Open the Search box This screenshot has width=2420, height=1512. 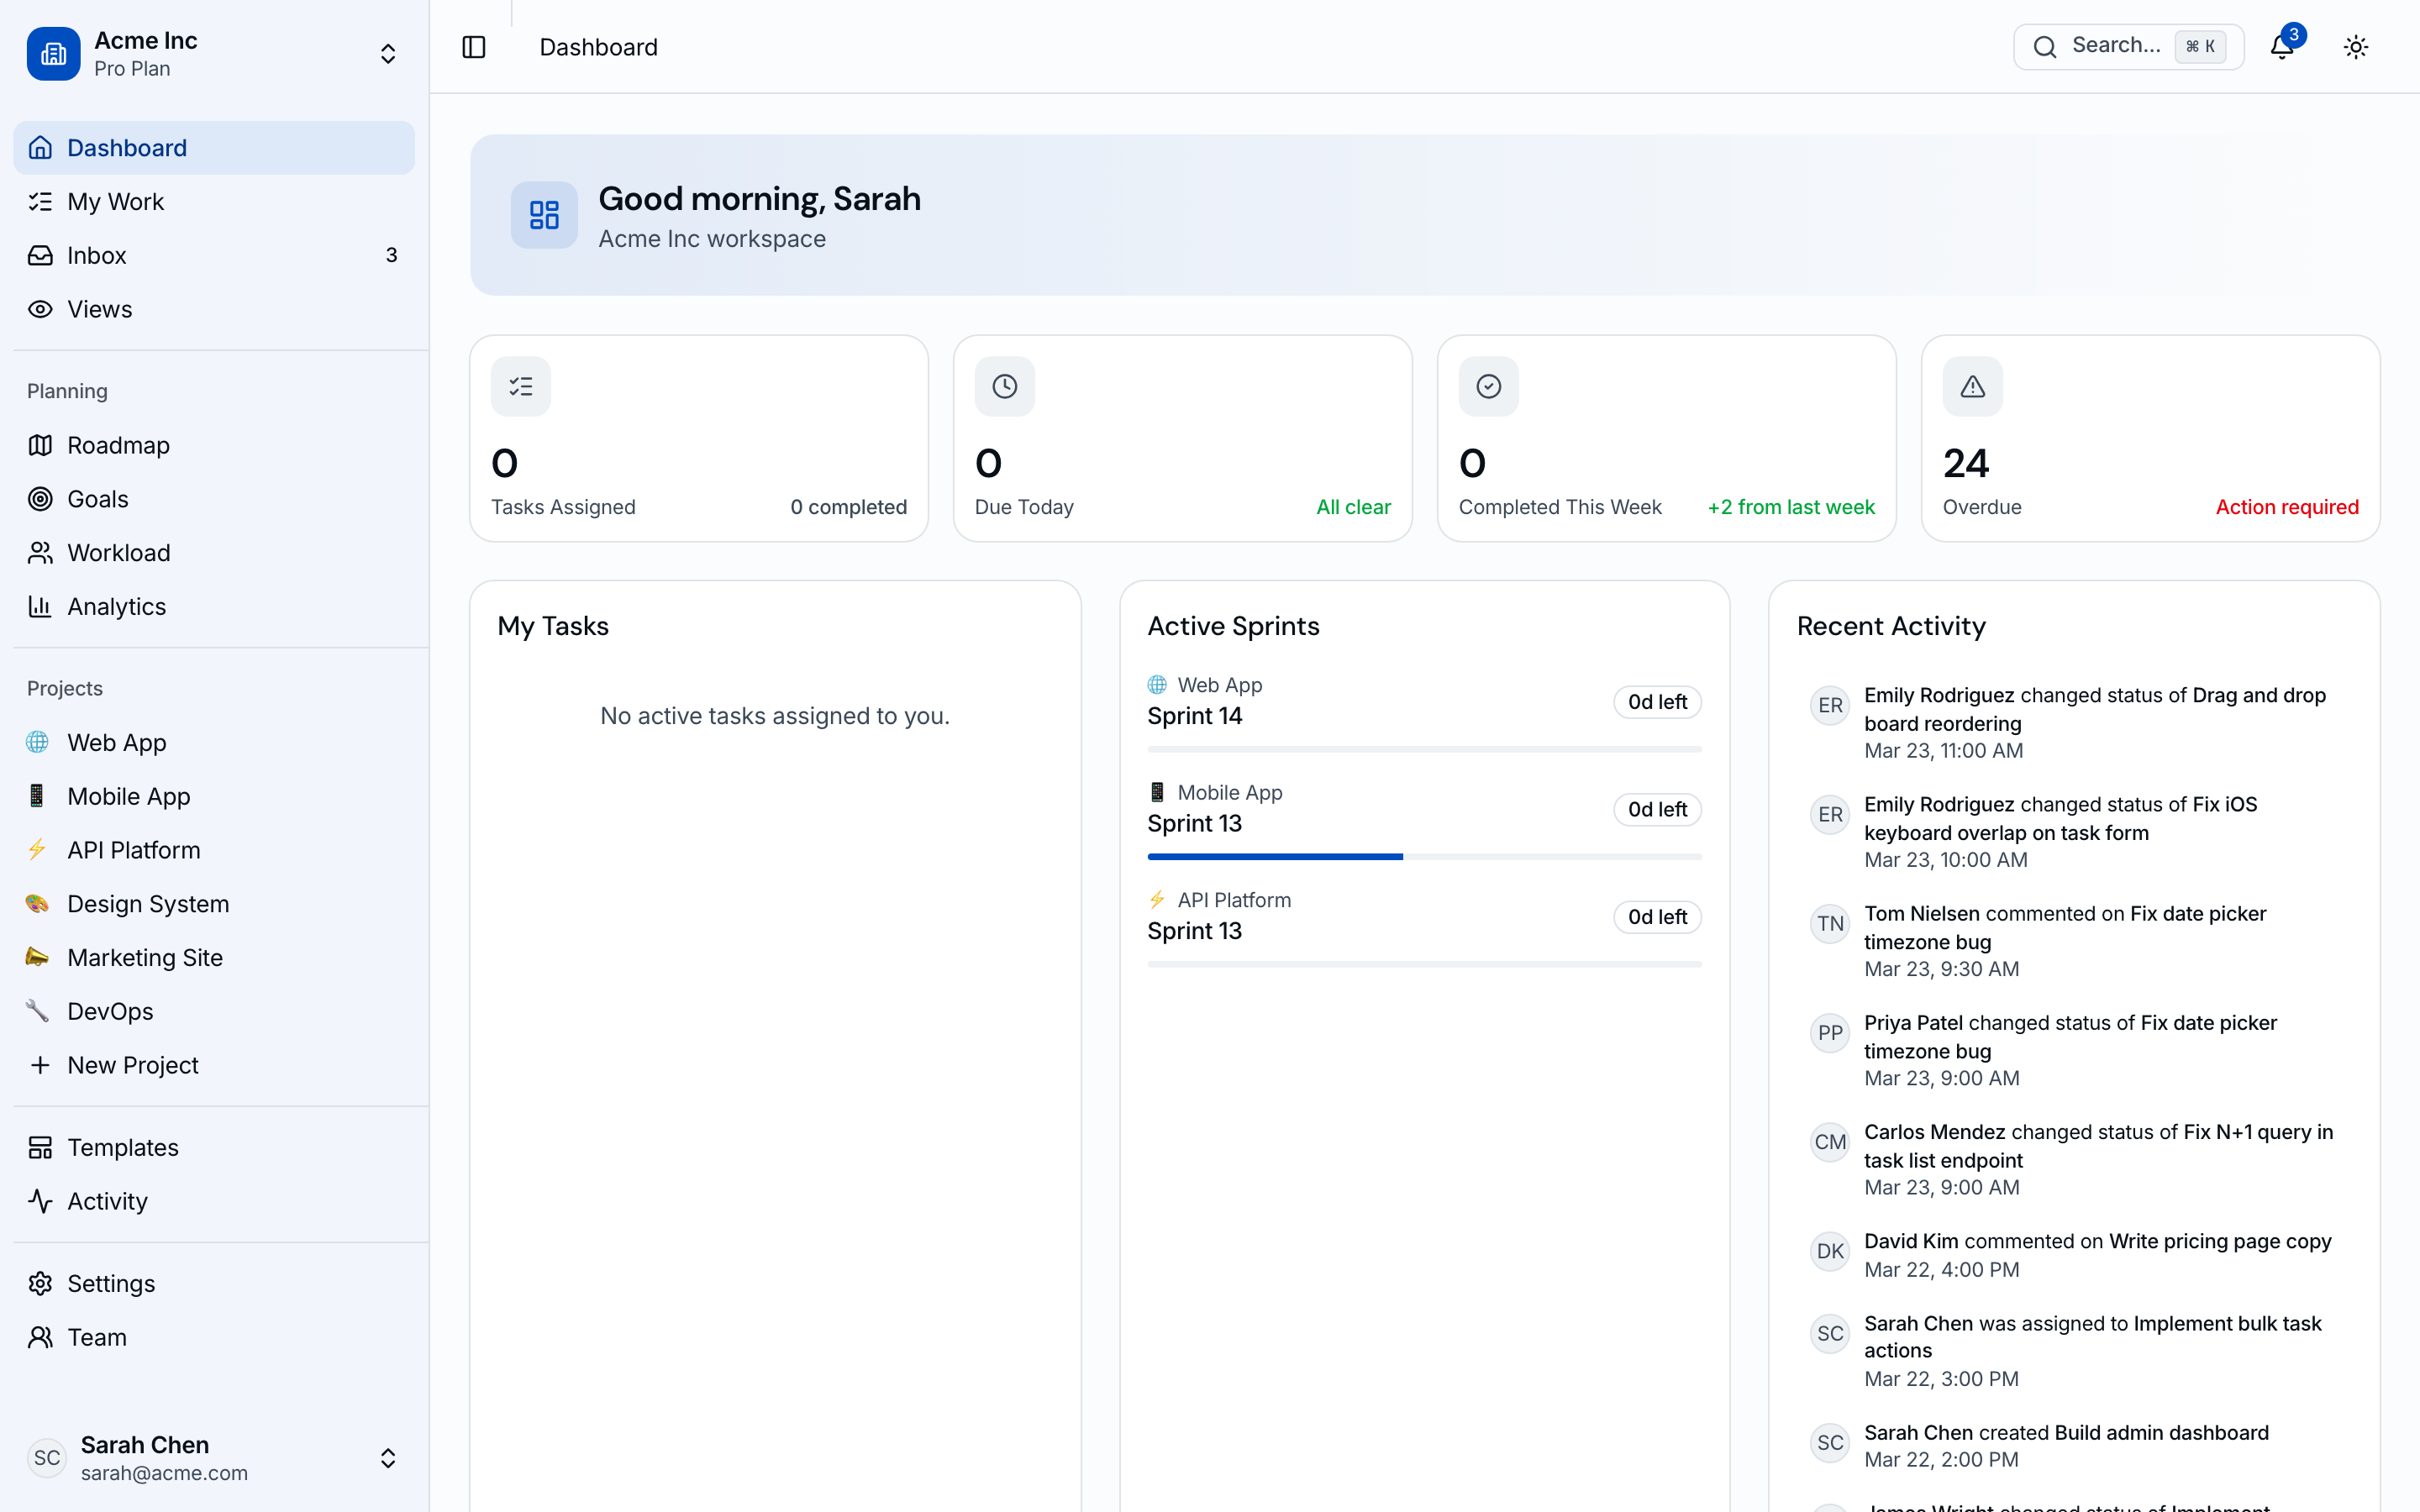click(x=2127, y=47)
